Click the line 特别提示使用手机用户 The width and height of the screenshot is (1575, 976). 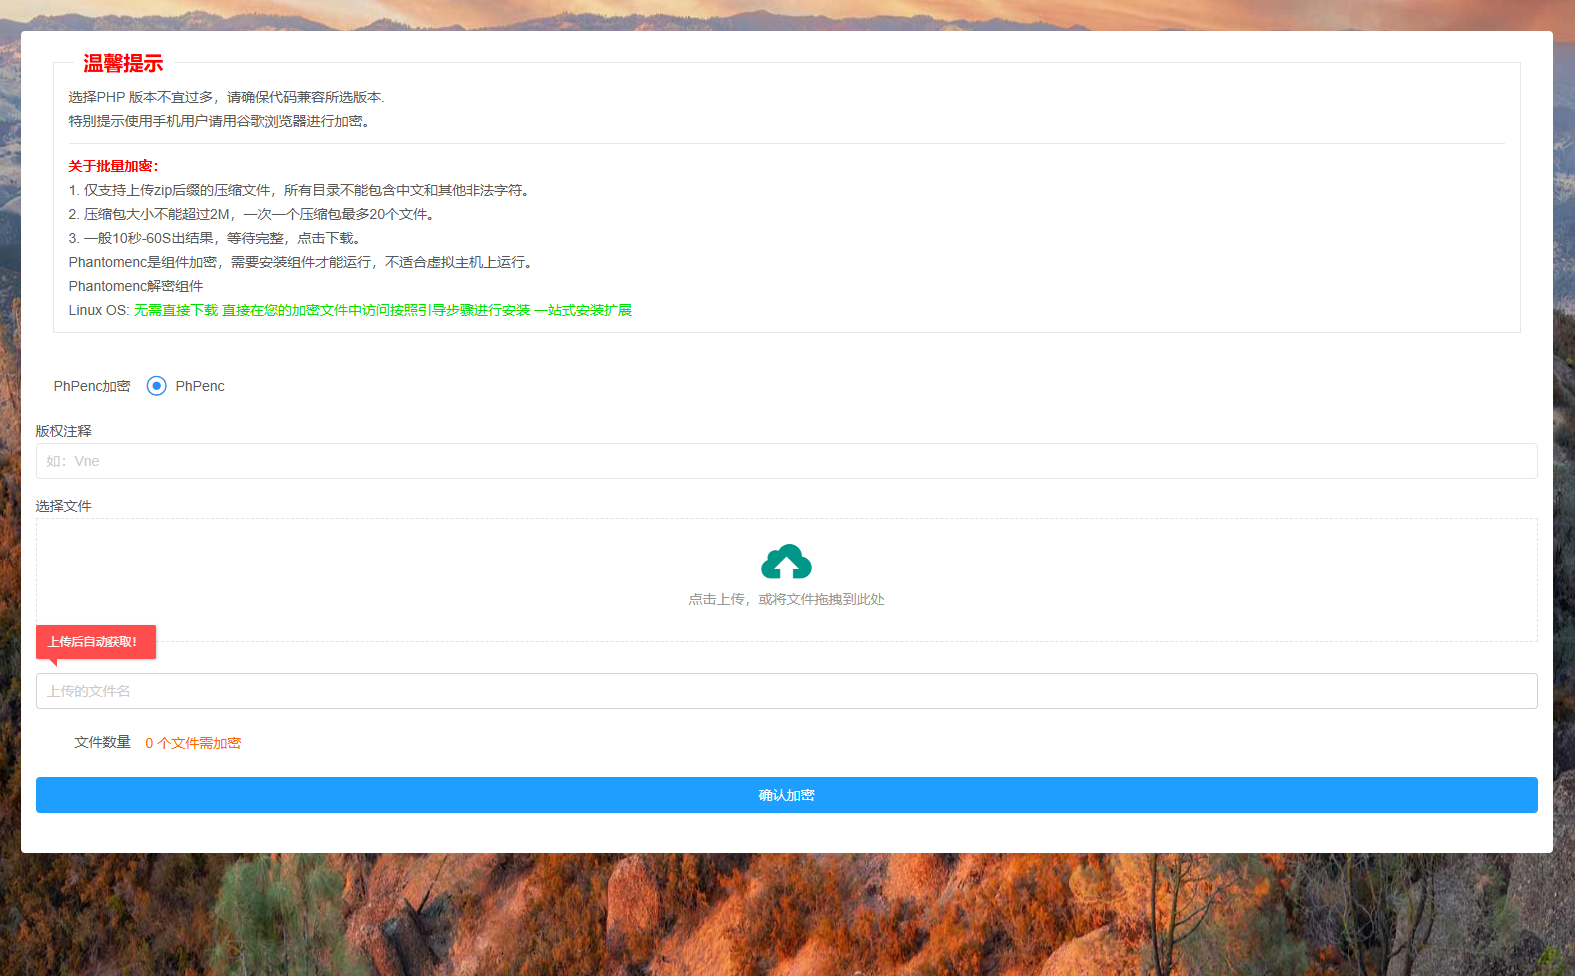(x=219, y=121)
